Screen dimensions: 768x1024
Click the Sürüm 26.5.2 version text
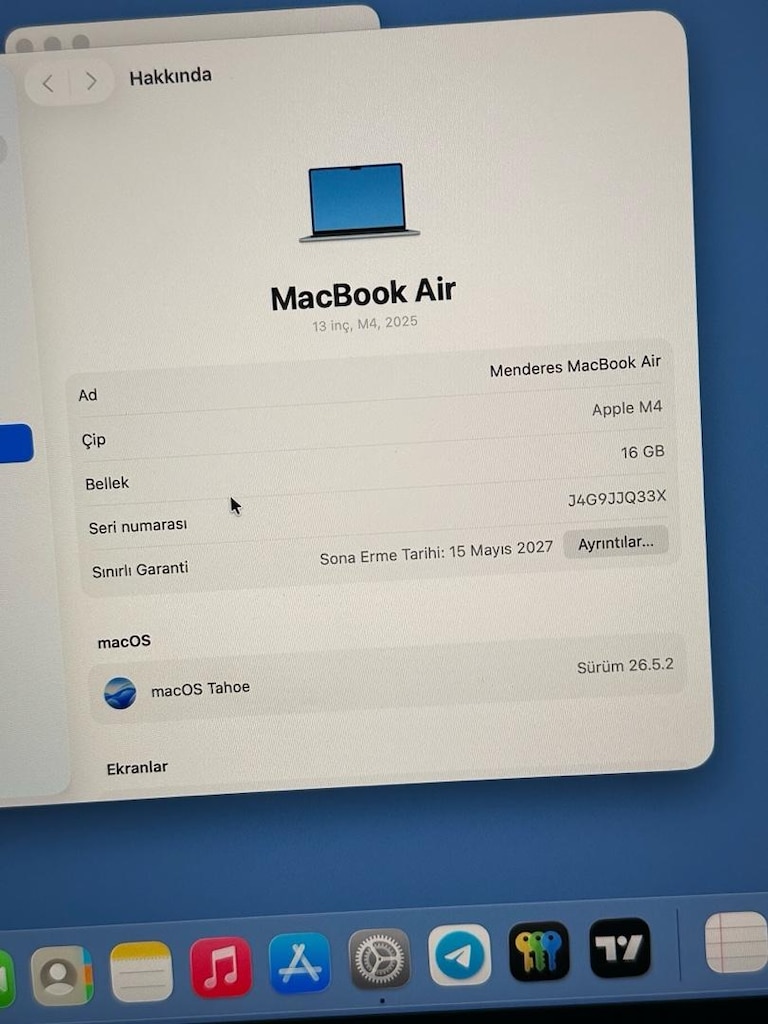click(x=625, y=667)
